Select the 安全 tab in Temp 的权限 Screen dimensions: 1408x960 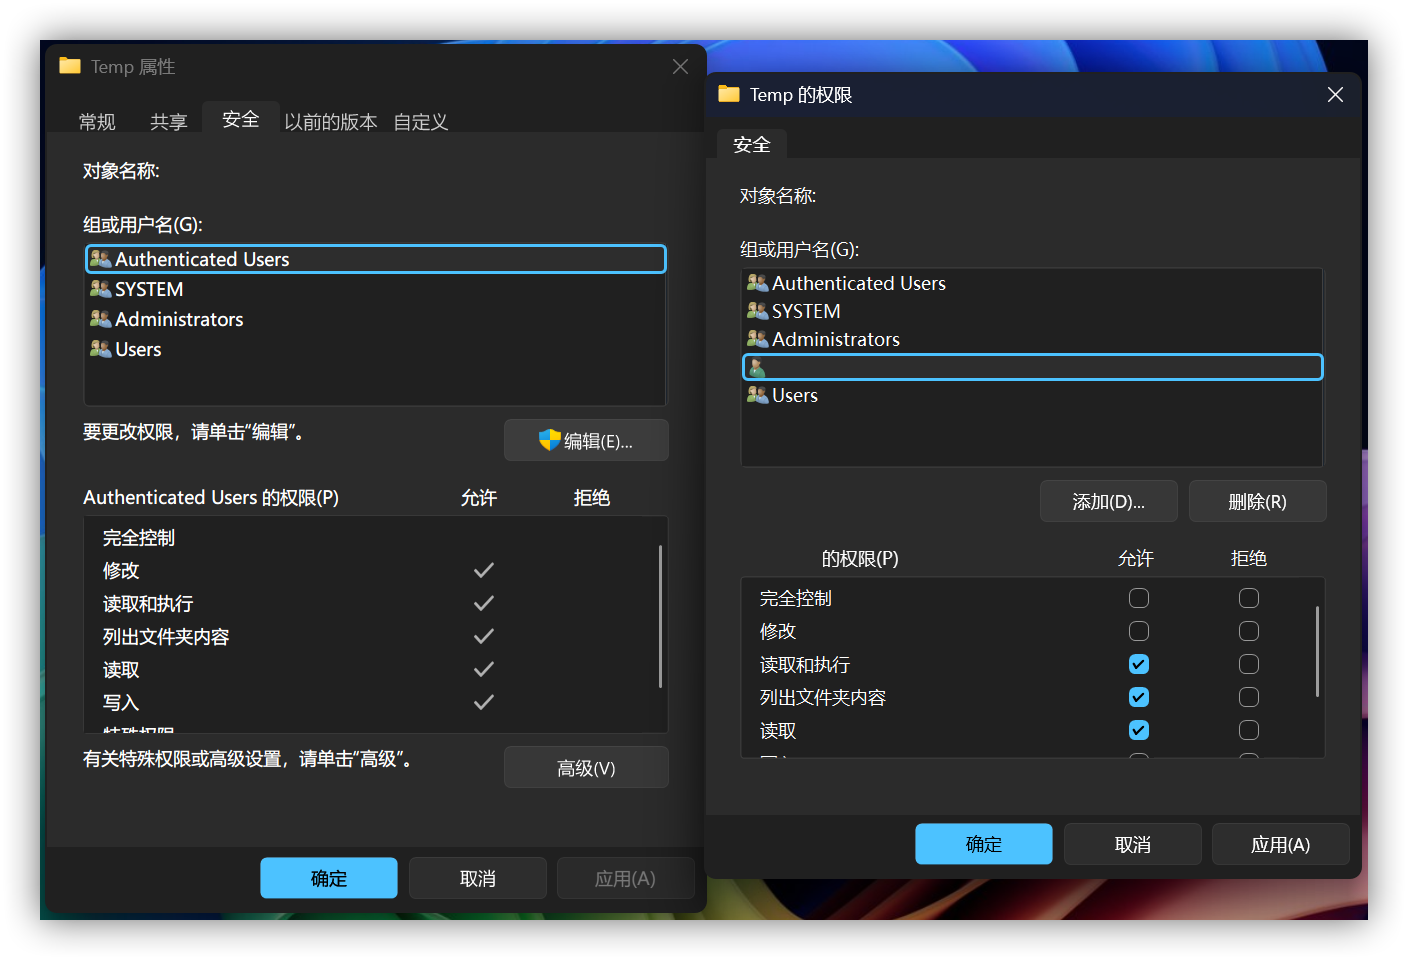click(x=752, y=144)
